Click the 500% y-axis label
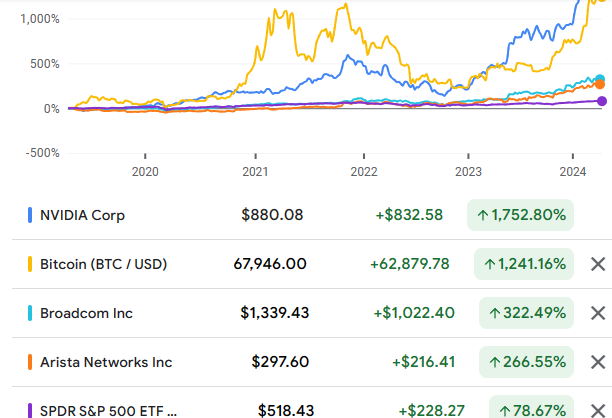This screenshot has height=418, width=612. click(x=45, y=64)
